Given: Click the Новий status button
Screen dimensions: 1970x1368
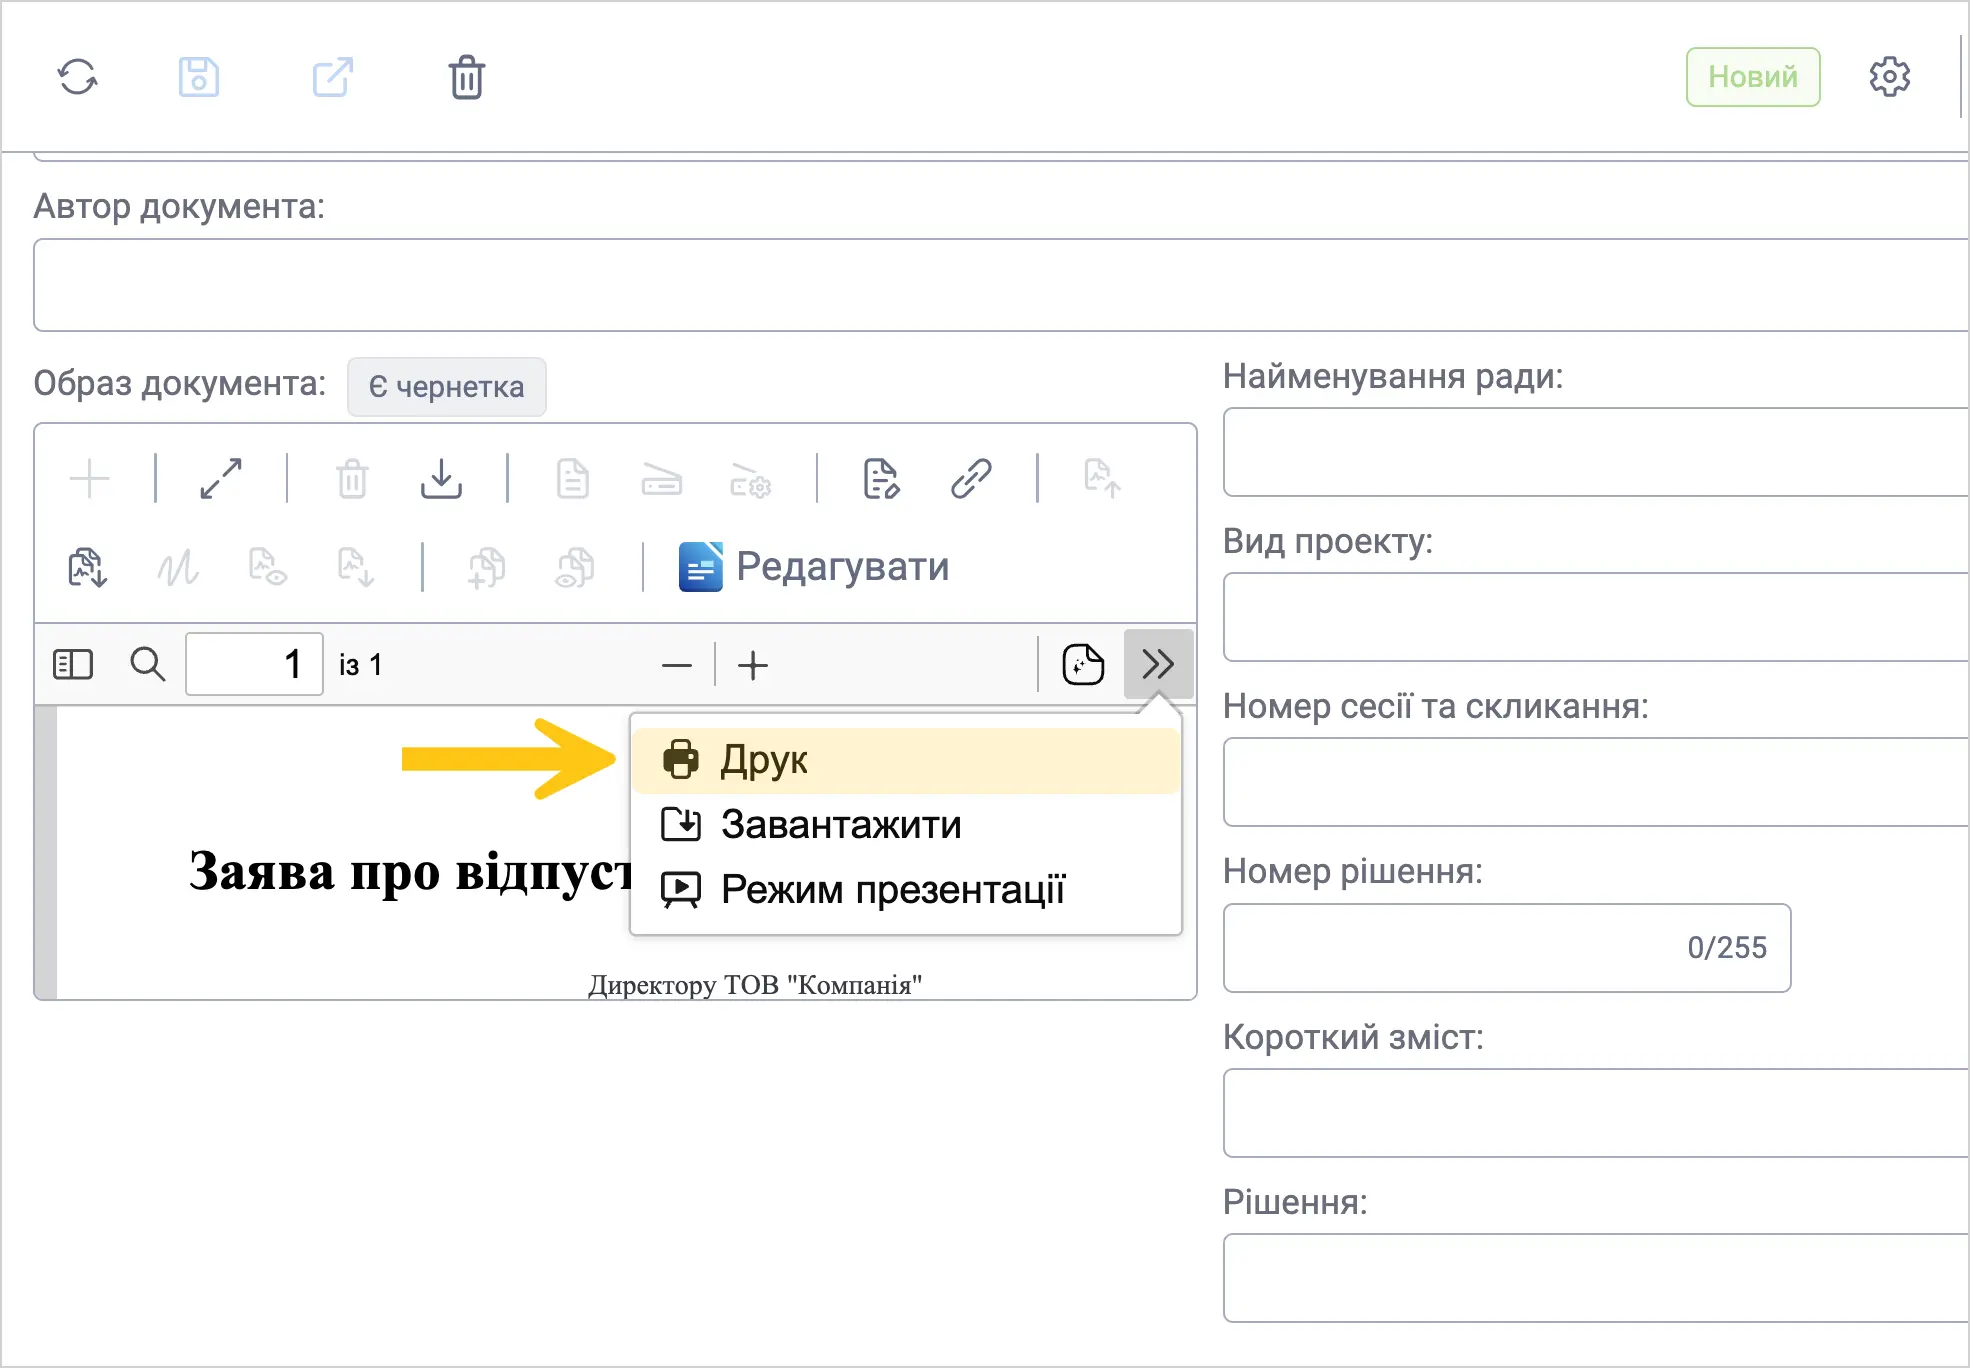Looking at the screenshot, I should tap(1753, 77).
